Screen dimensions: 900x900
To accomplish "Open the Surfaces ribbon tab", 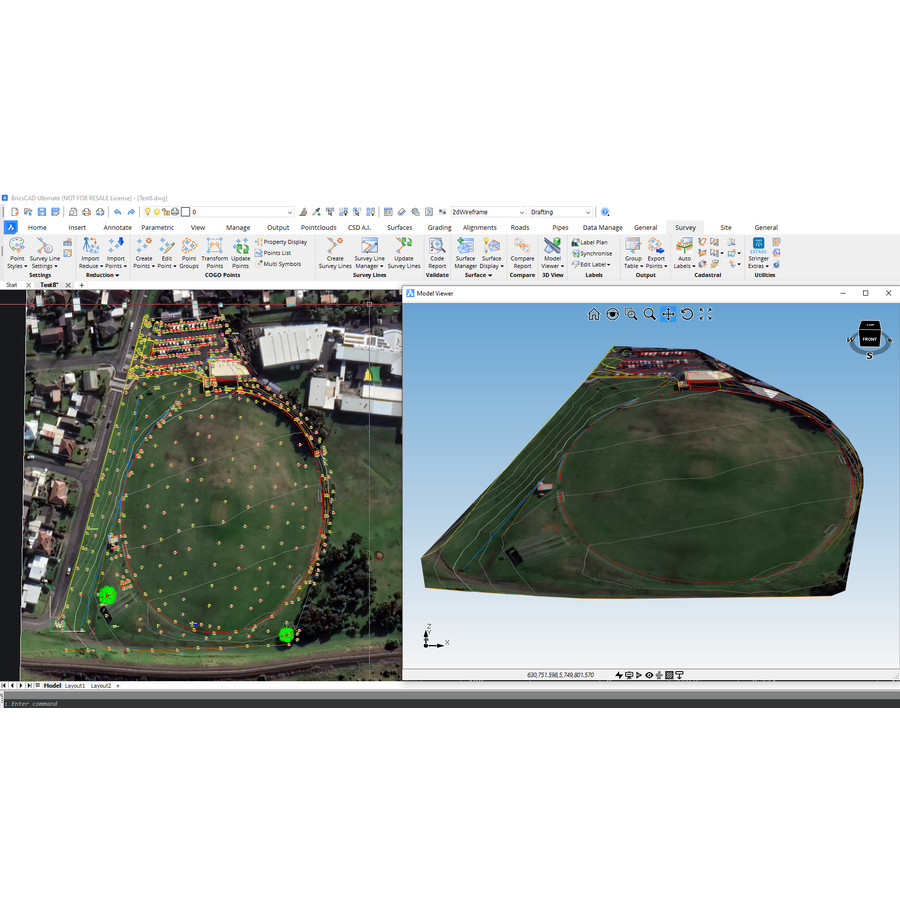I will point(399,228).
